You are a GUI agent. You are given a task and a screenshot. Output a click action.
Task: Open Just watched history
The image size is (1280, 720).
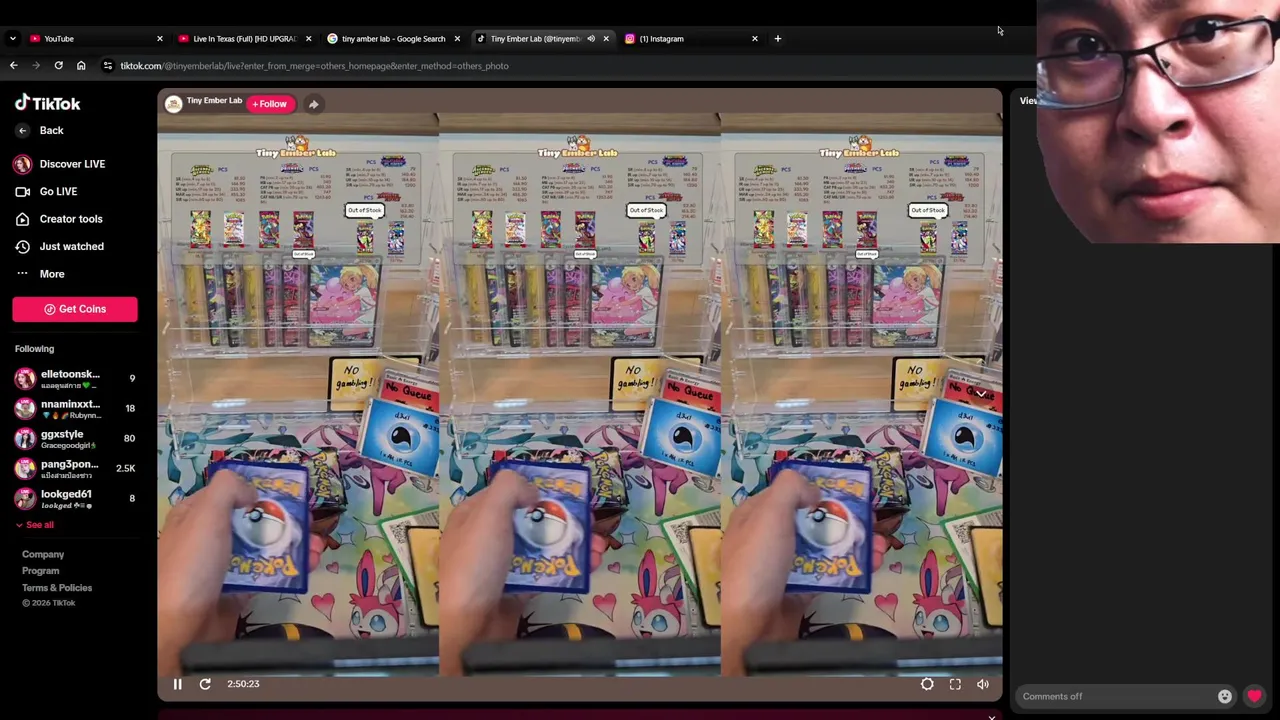59,246
